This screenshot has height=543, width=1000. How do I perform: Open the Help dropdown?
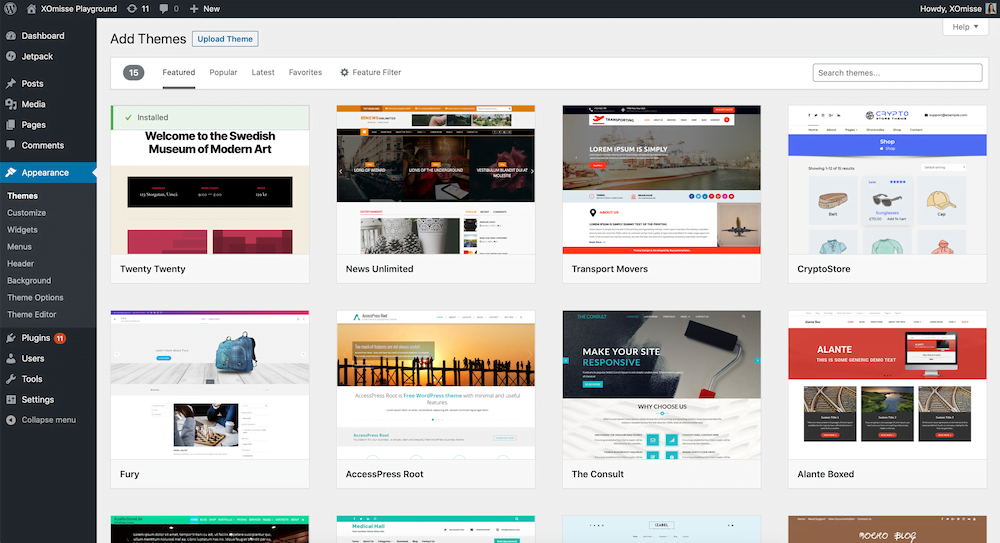coord(965,27)
